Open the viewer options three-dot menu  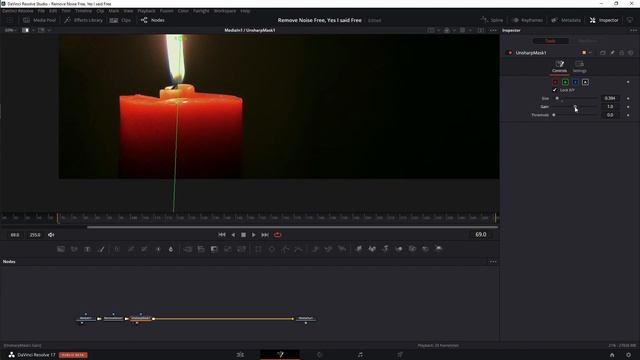493,30
